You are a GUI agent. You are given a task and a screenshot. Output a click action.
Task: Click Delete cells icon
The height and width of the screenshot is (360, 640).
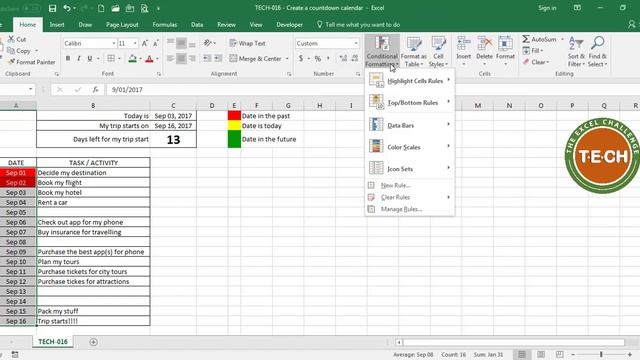tap(484, 43)
